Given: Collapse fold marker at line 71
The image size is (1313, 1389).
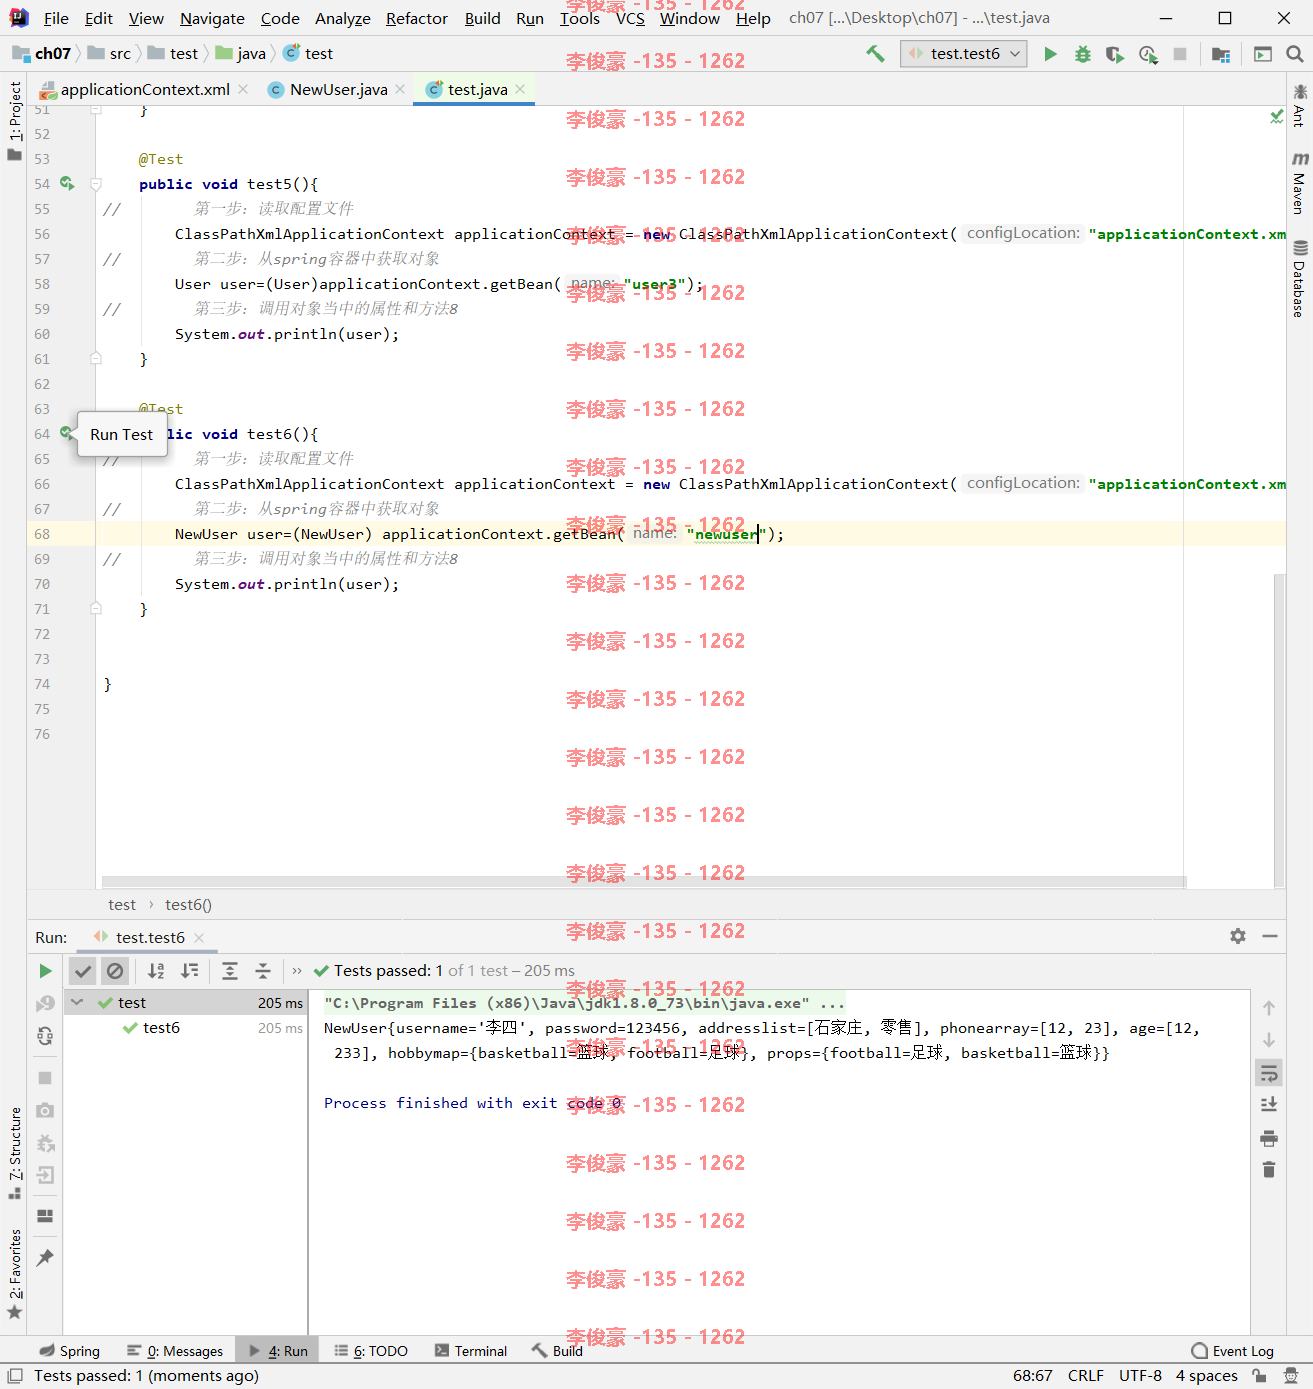Looking at the screenshot, I should 96,609.
